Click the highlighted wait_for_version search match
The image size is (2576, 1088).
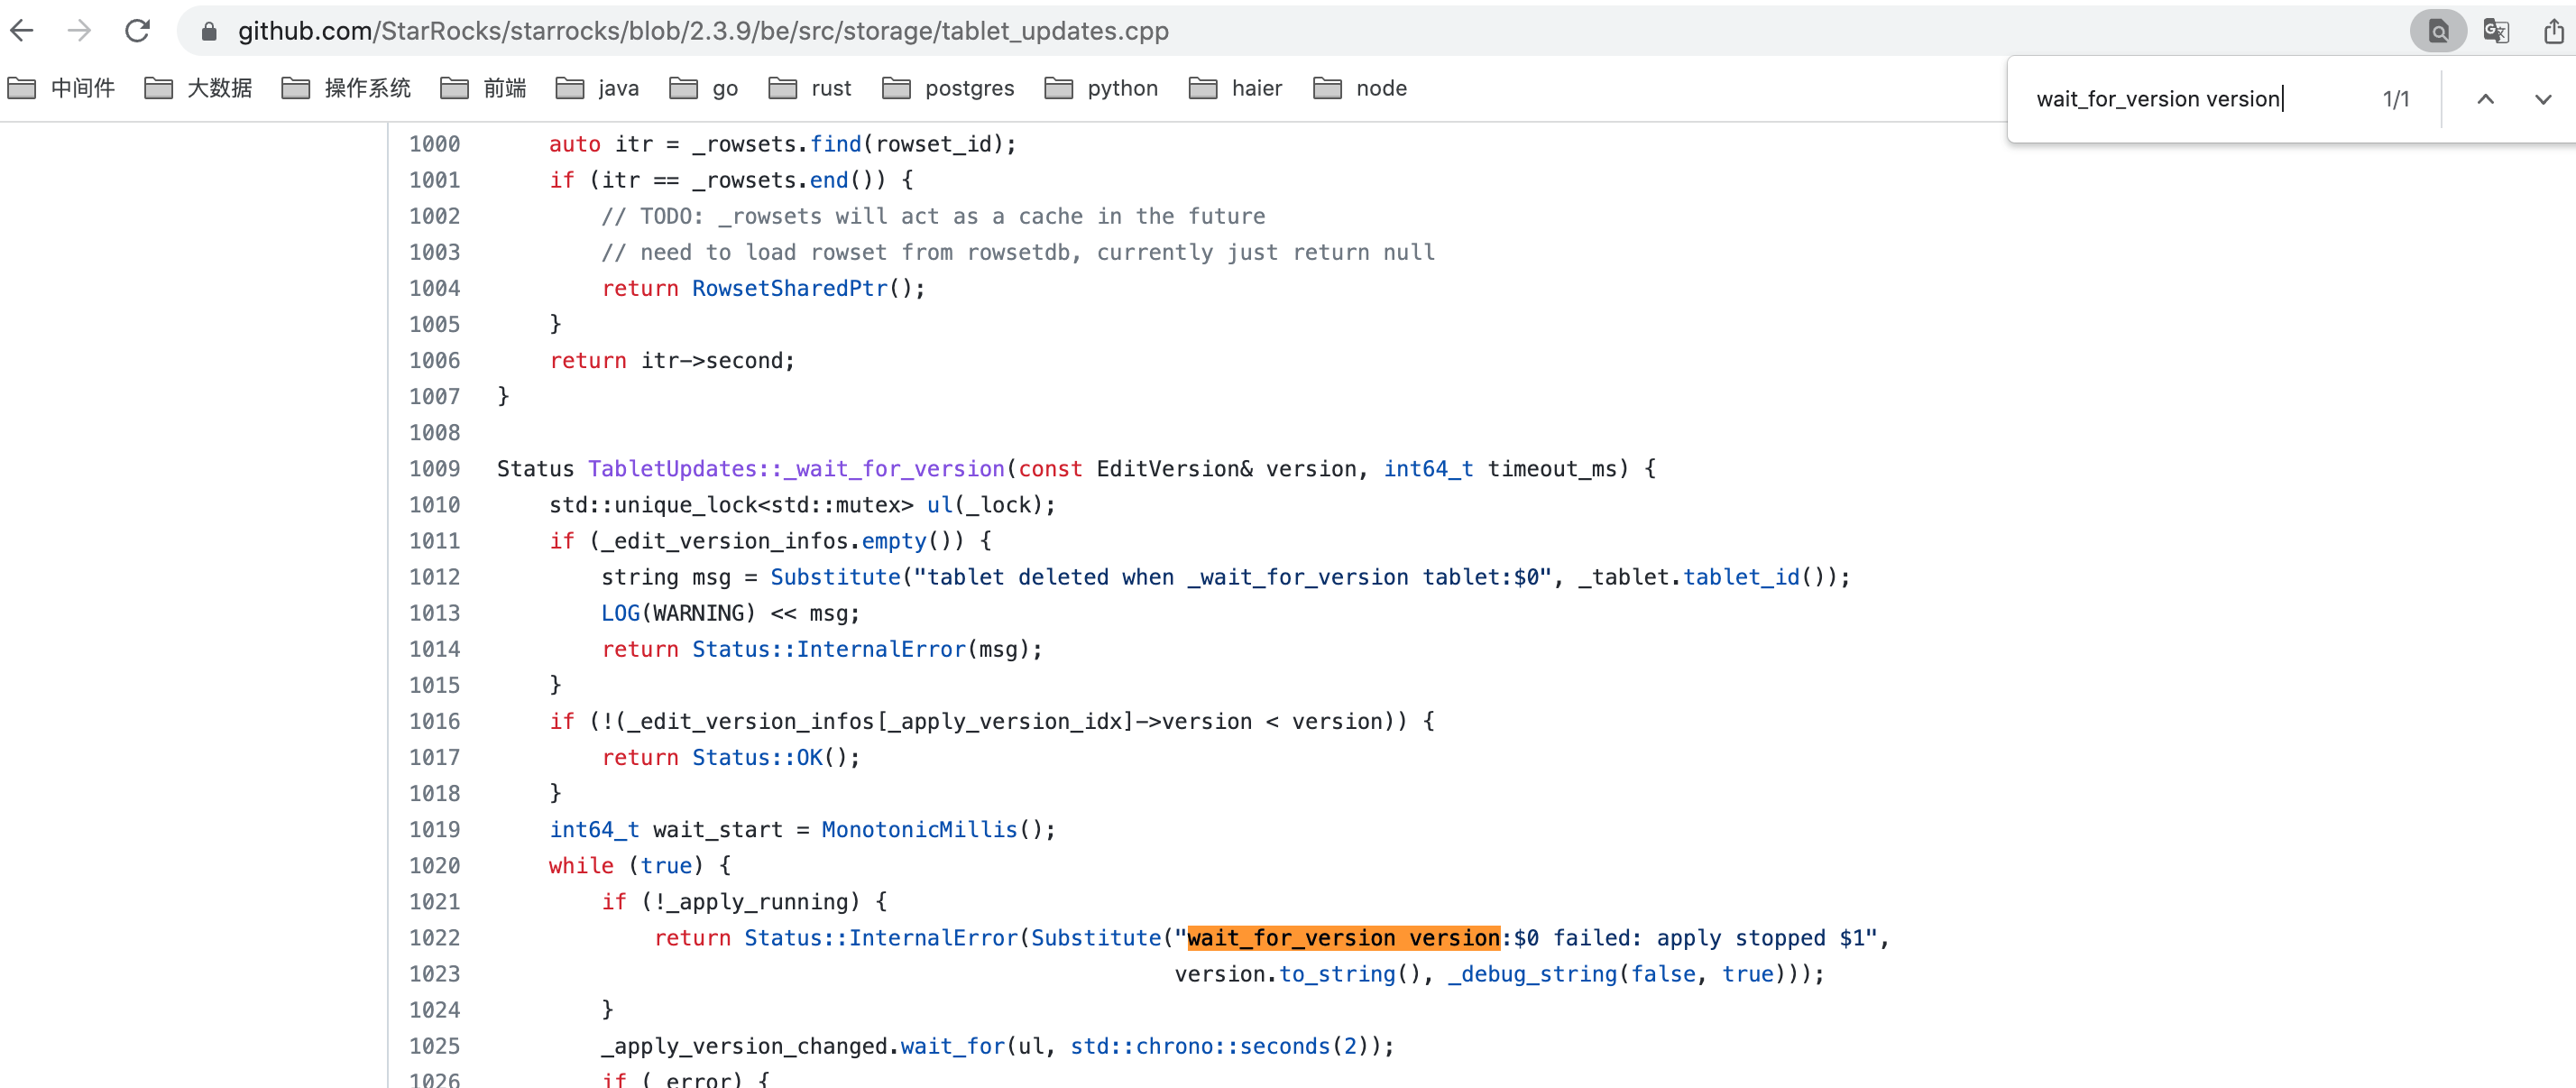[x=1343, y=938]
